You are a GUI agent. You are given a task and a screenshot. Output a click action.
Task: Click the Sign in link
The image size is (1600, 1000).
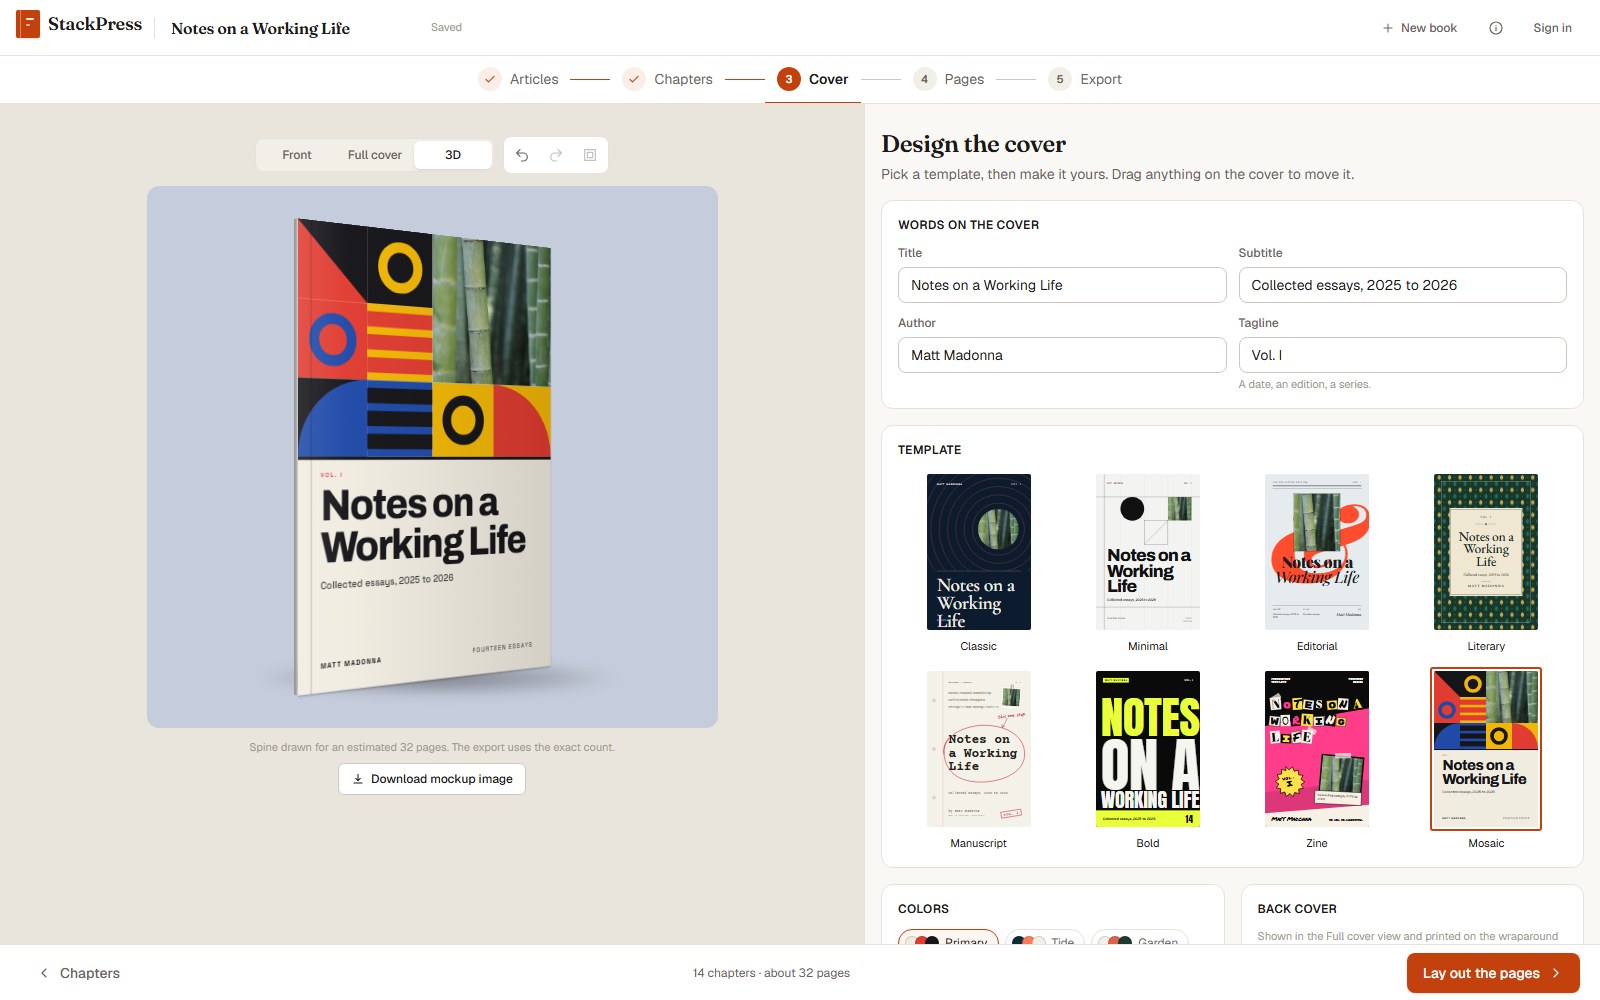pos(1552,28)
